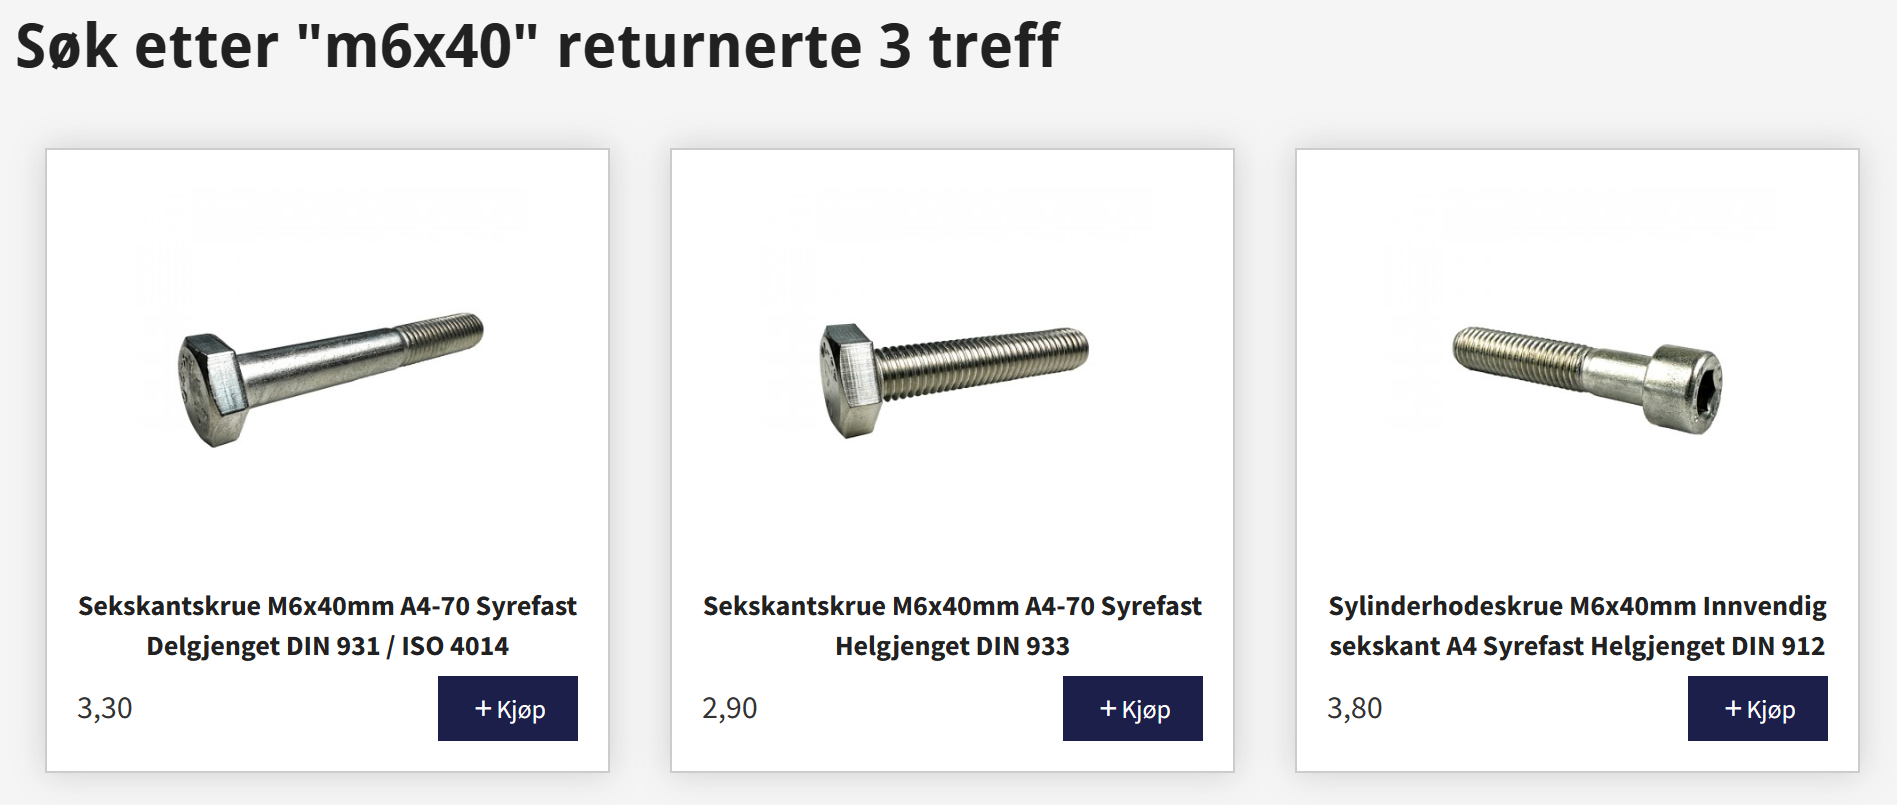The height and width of the screenshot is (805, 1897).
Task: Add the Sylinderhodeskrue DIN 912 to cart
Action: coord(1758,709)
